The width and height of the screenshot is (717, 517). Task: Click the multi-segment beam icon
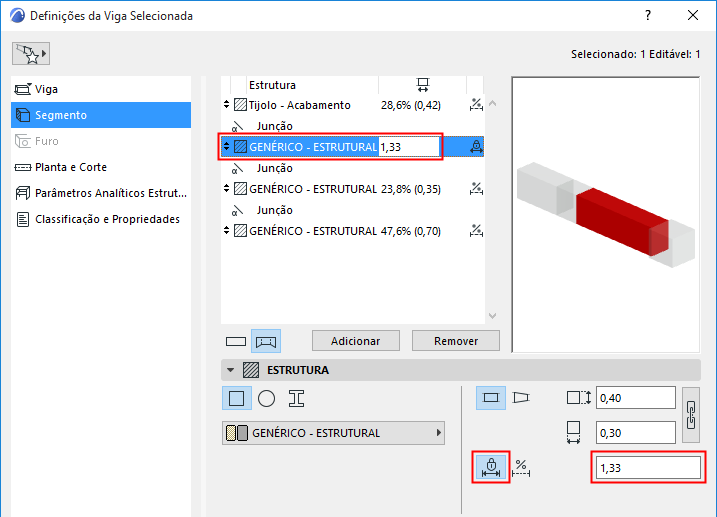click(x=266, y=341)
